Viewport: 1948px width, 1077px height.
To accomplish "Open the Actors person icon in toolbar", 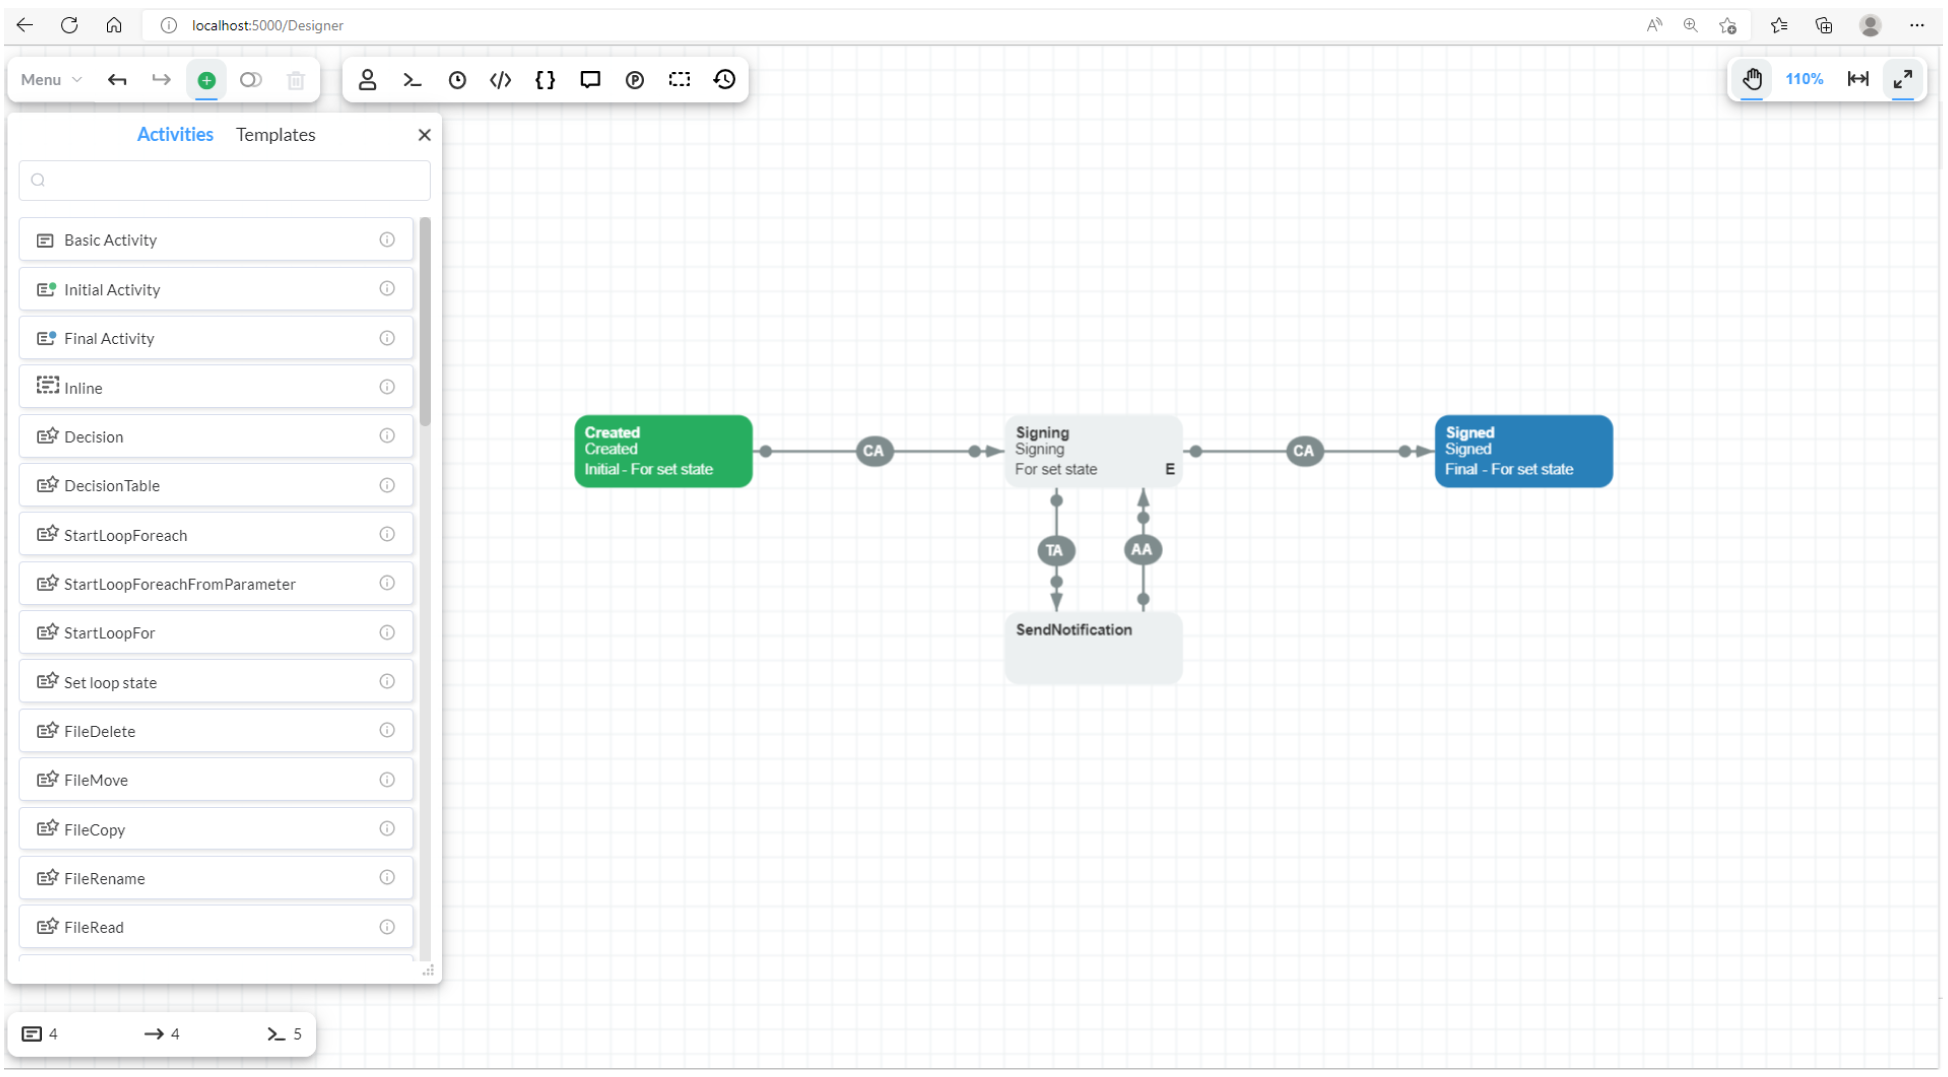I will 367,80.
